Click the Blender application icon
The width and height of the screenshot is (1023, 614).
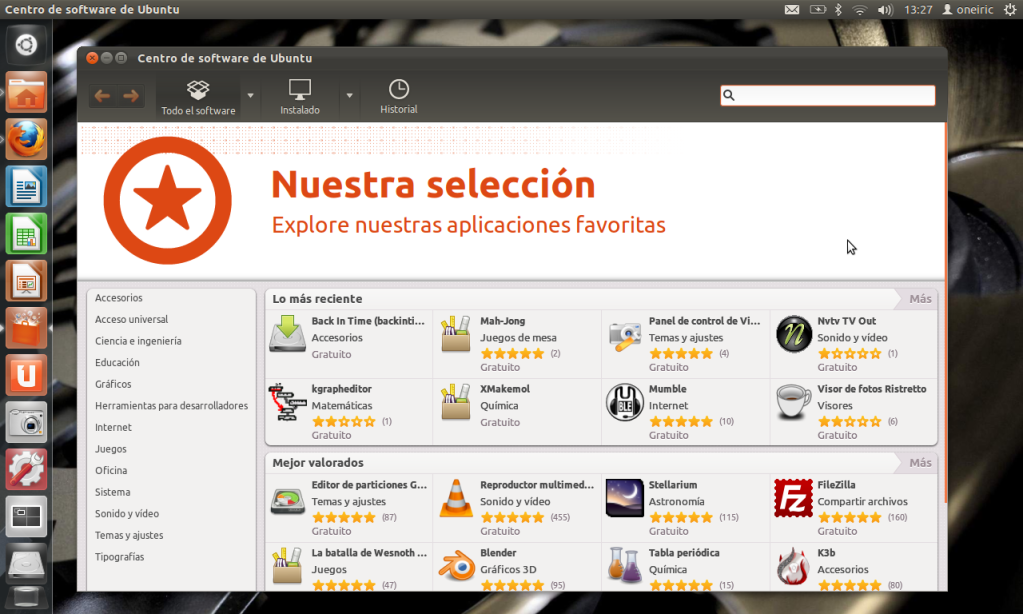point(456,566)
